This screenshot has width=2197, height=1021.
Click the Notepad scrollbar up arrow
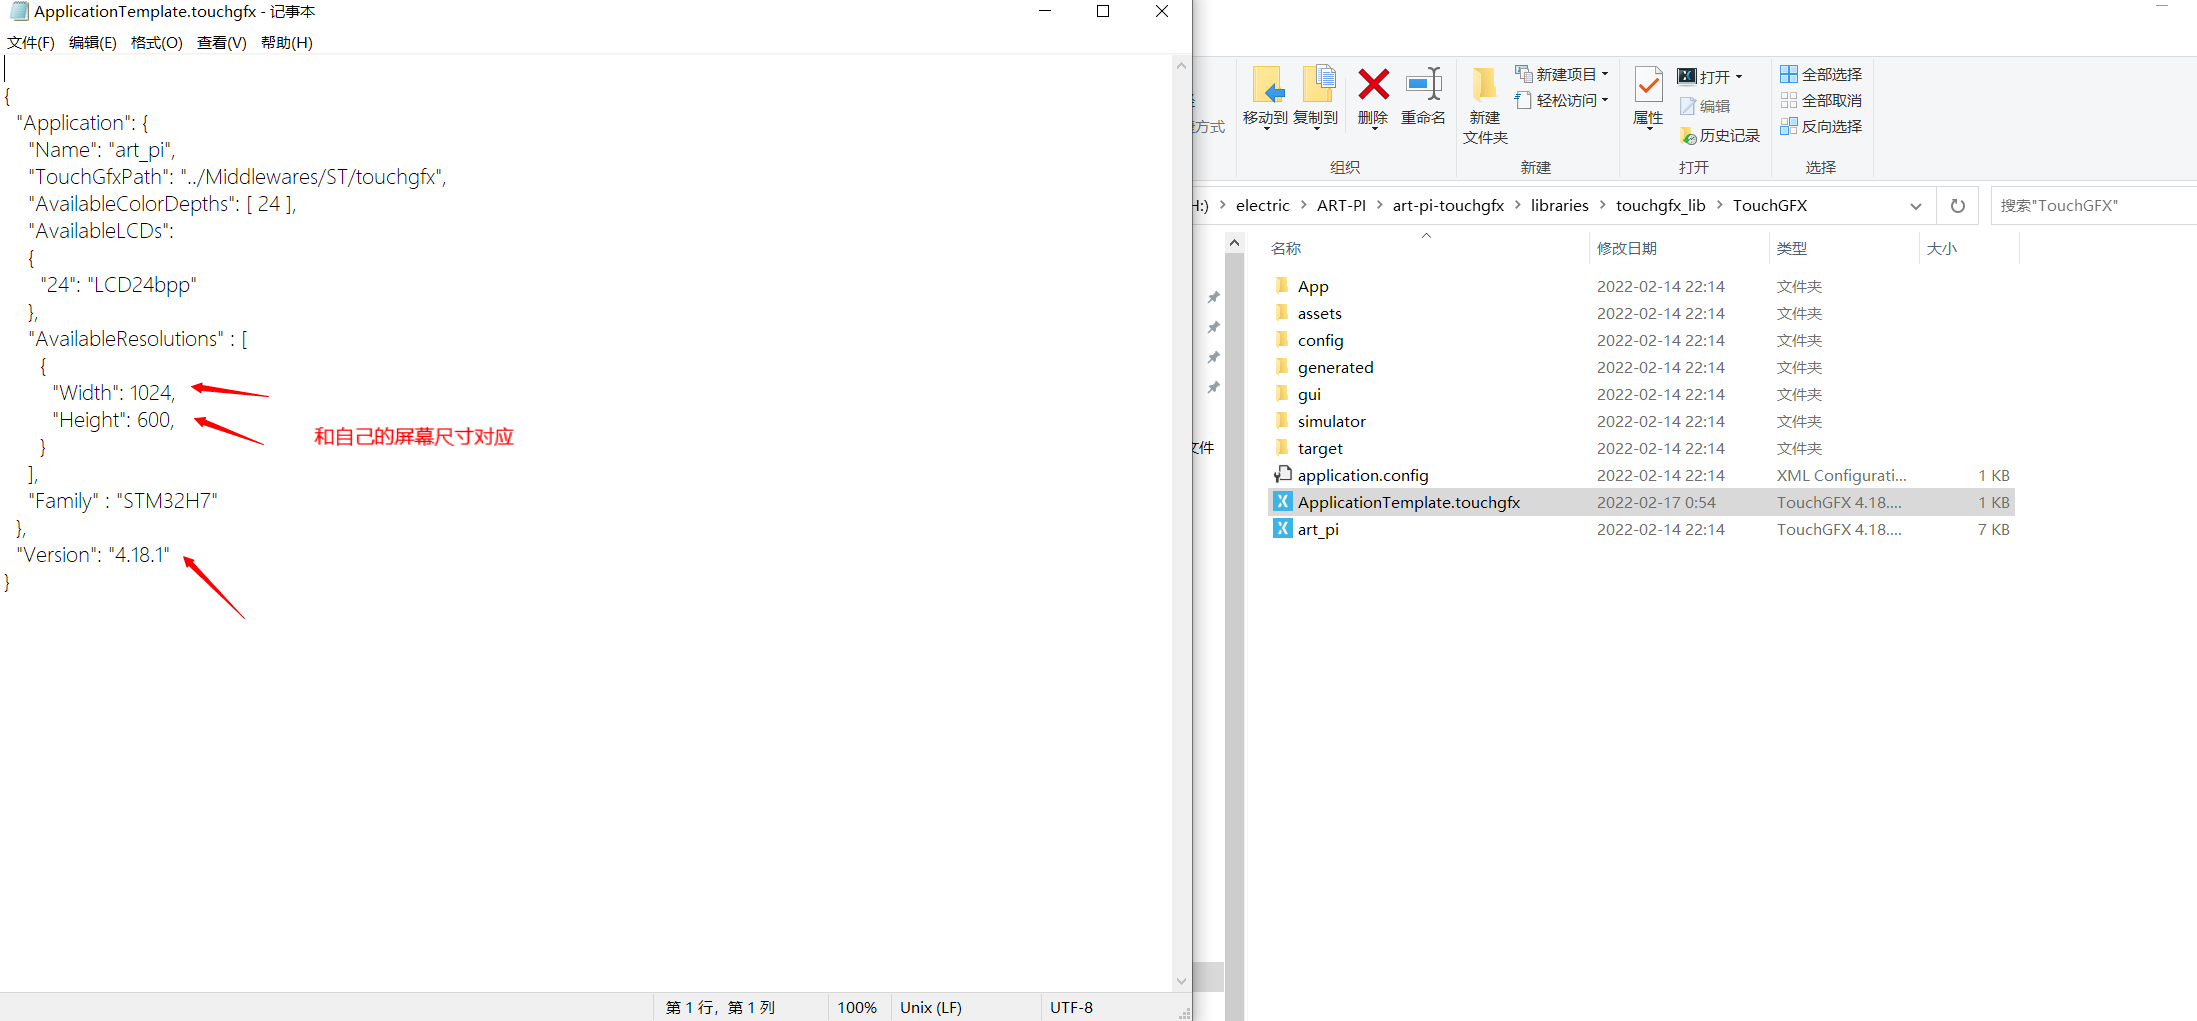pos(1181,65)
